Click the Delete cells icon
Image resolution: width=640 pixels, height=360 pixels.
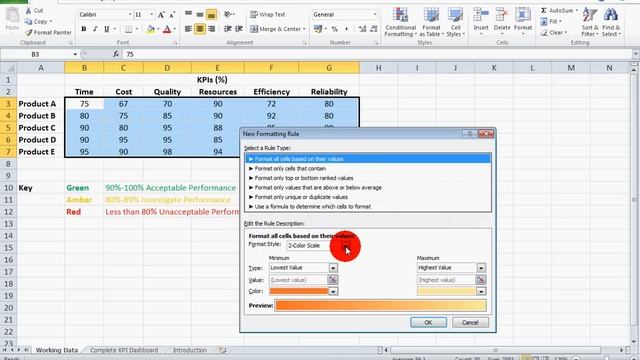(x=502, y=16)
